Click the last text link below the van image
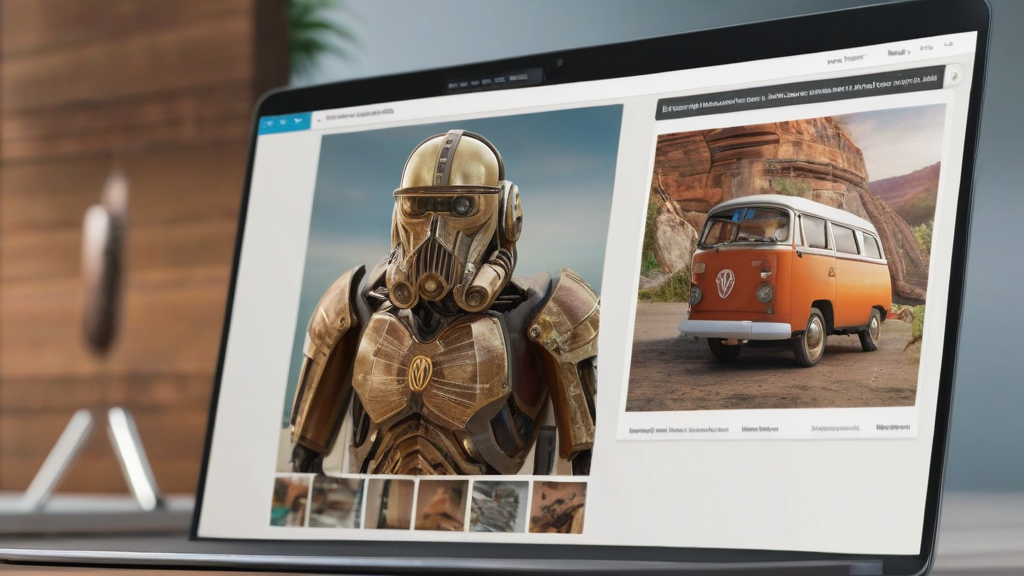The image size is (1024, 576). pyautogui.click(x=893, y=426)
